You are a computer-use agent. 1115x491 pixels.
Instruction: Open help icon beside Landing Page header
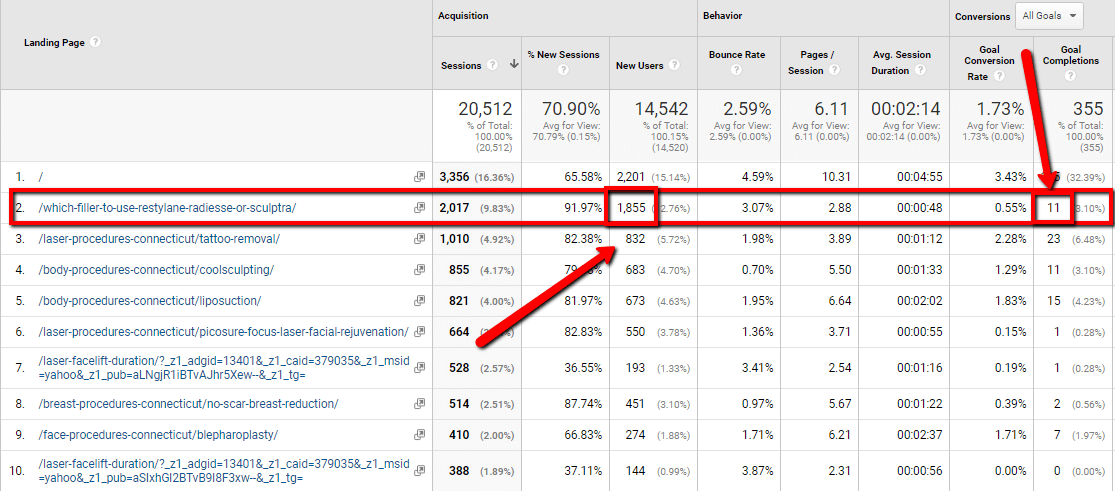[96, 42]
